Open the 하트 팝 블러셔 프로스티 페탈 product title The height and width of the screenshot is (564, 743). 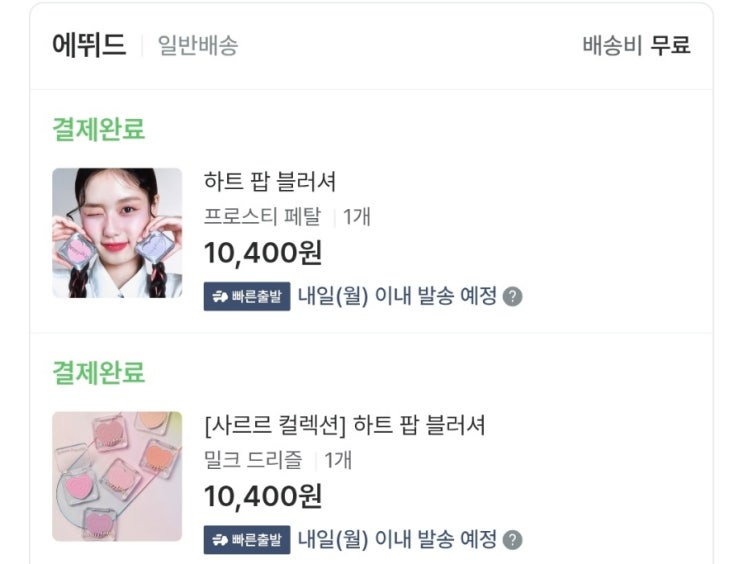(270, 182)
